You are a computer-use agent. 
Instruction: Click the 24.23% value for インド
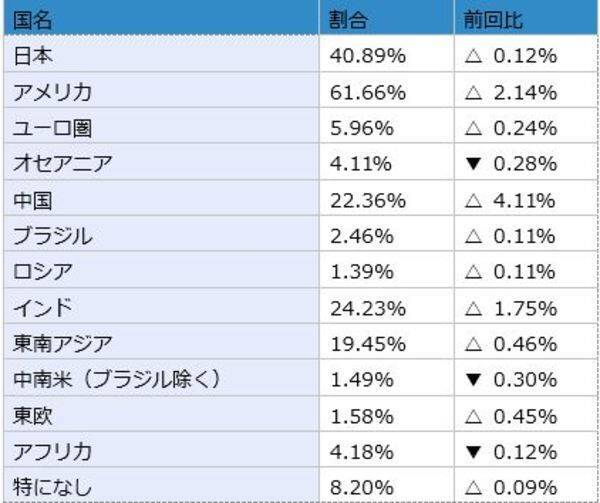367,308
